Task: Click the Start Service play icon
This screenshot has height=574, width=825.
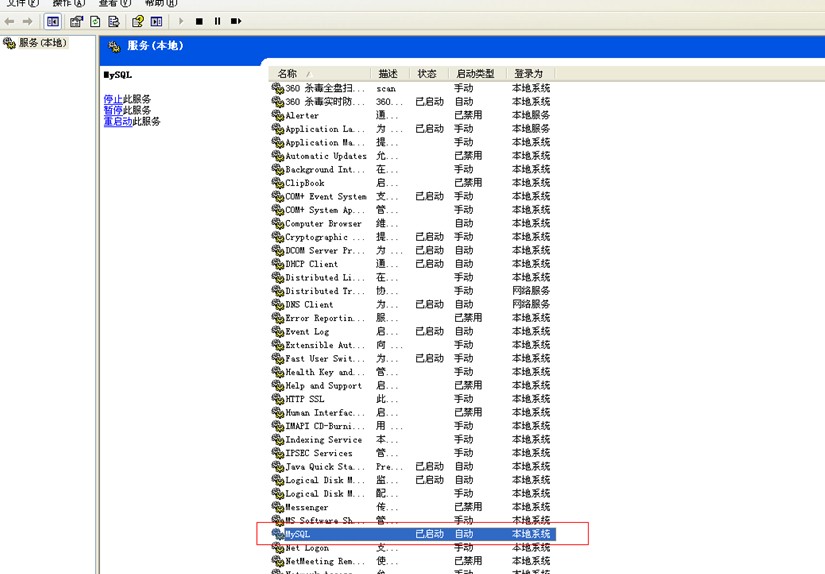Action: [181, 22]
